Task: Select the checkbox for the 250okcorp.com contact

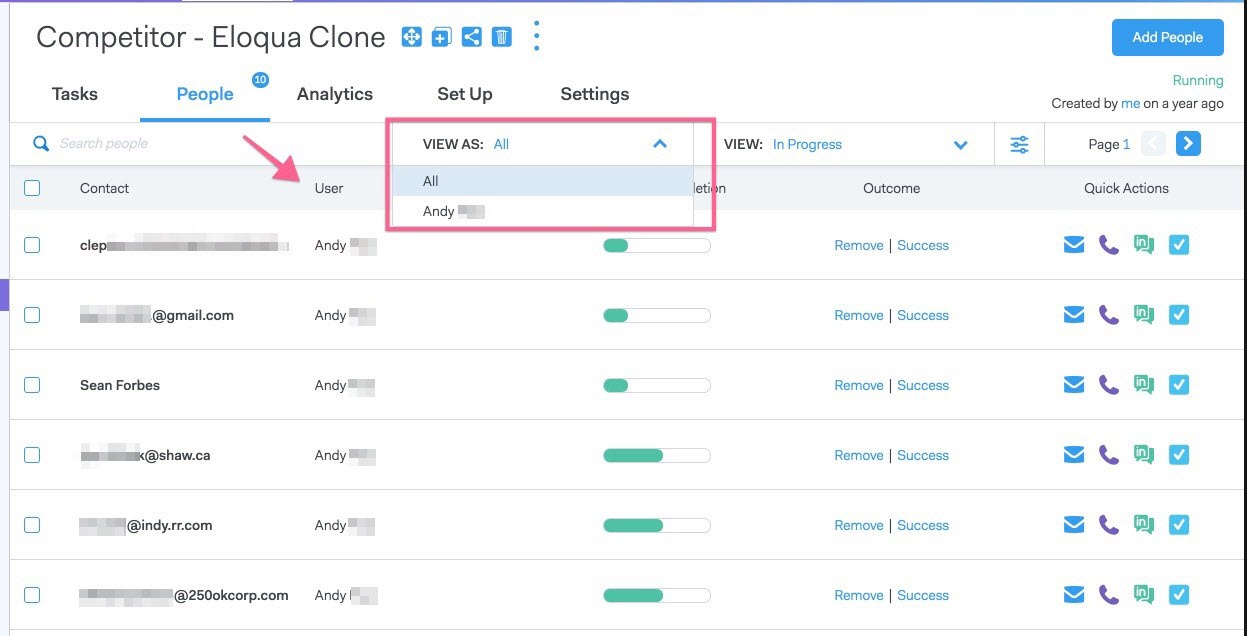Action: (32, 595)
